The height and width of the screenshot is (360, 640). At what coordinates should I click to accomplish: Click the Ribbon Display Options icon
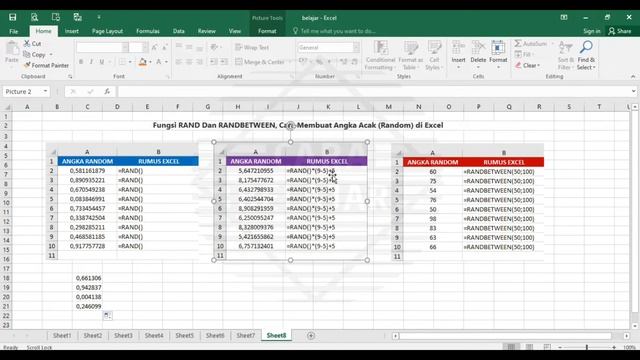point(564,18)
